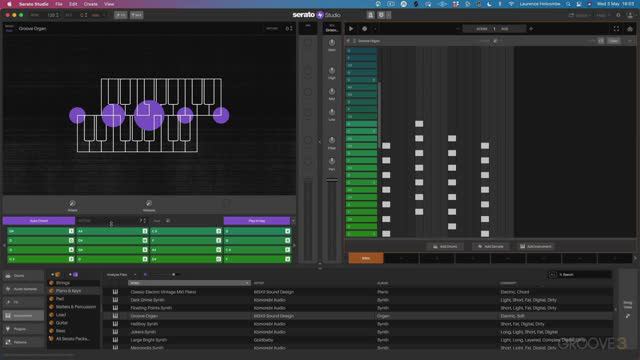Click keyboard icon of Groove Organ row
Image resolution: width=640 pixels, height=360 pixels.
tap(116, 316)
